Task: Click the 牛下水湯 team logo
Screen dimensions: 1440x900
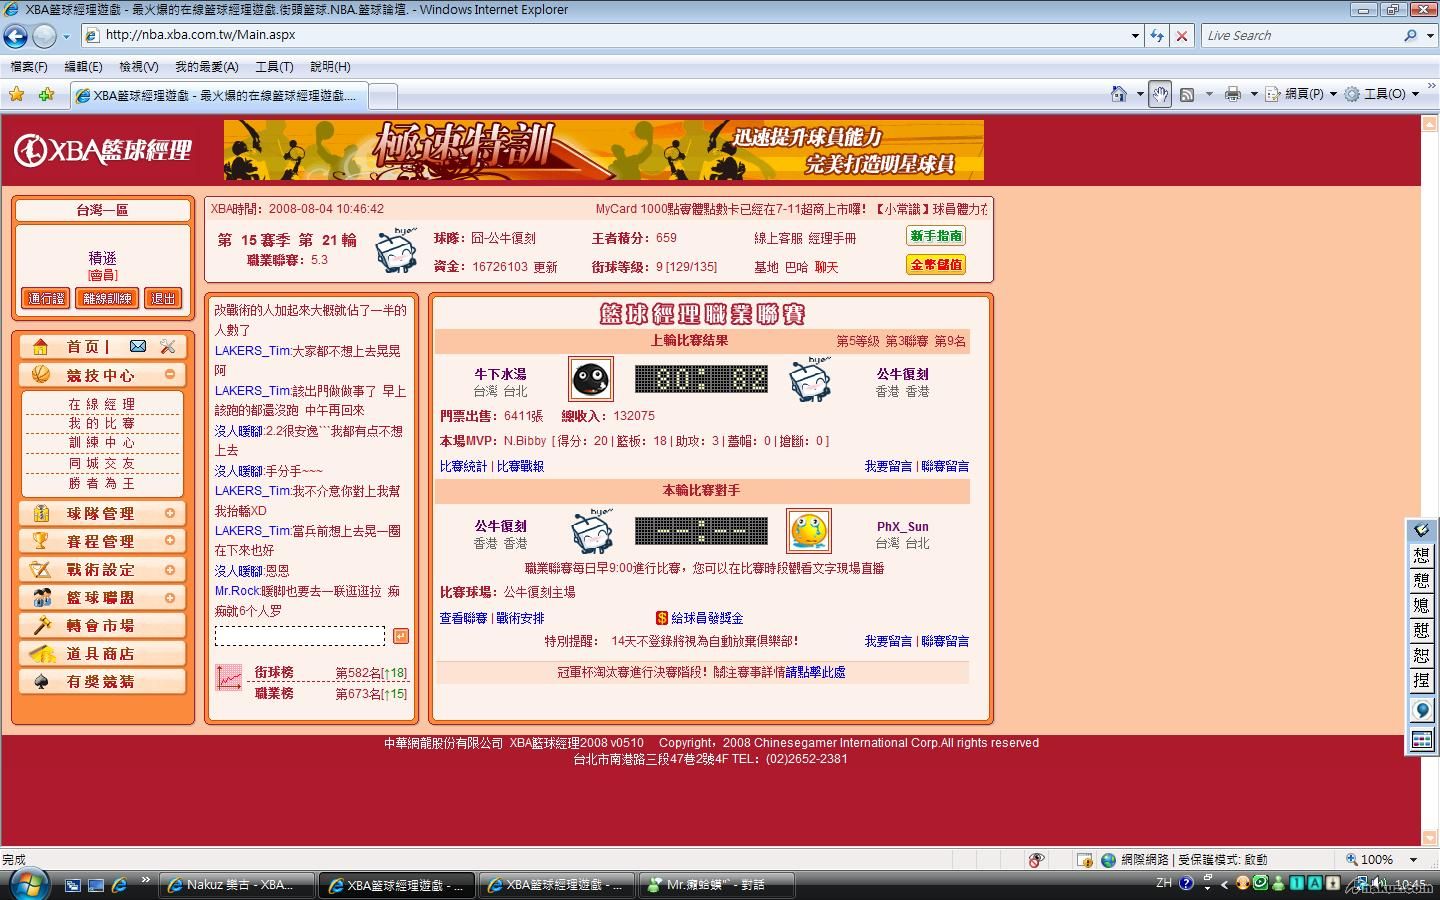Action: 590,379
